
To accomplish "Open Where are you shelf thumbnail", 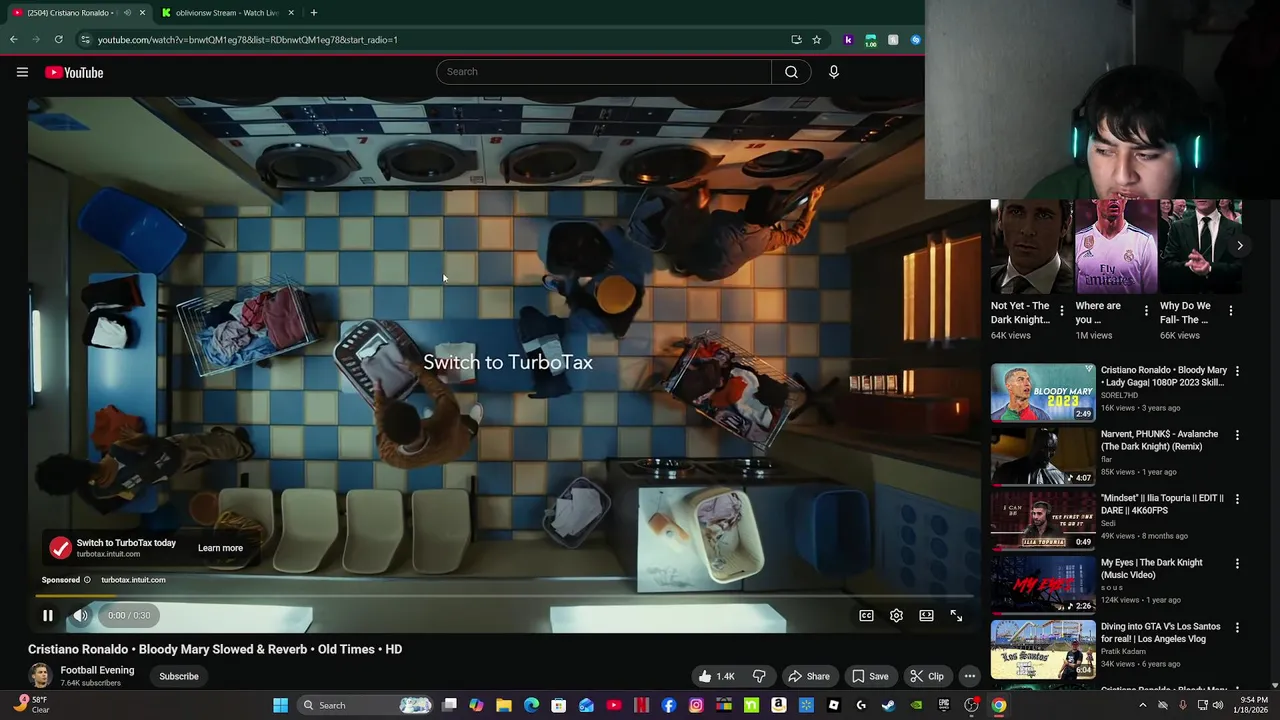I will click(x=1116, y=246).
